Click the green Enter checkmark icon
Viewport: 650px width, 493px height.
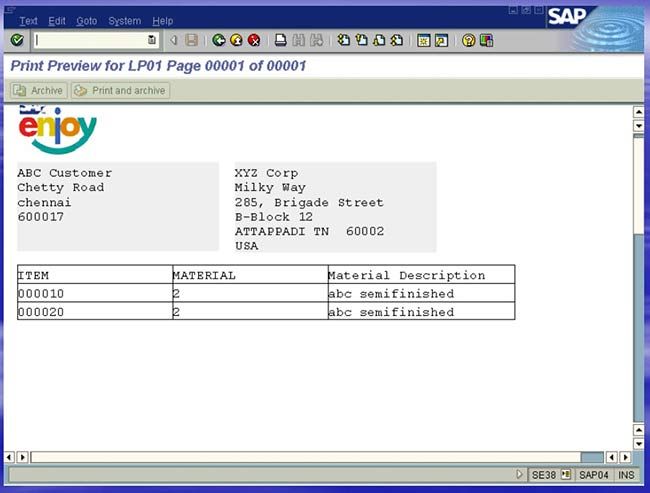[17, 40]
